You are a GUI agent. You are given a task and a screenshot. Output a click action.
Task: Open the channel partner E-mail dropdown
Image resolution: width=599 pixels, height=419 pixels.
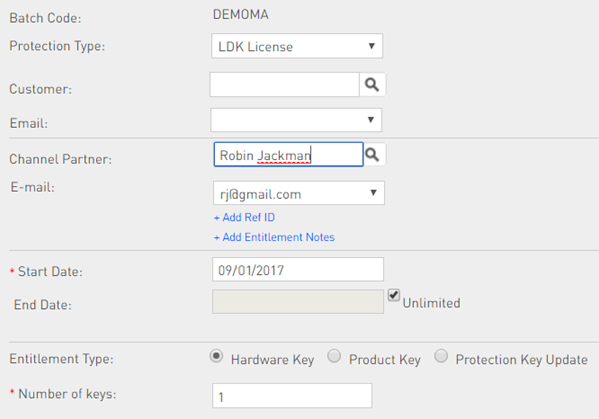299,193
